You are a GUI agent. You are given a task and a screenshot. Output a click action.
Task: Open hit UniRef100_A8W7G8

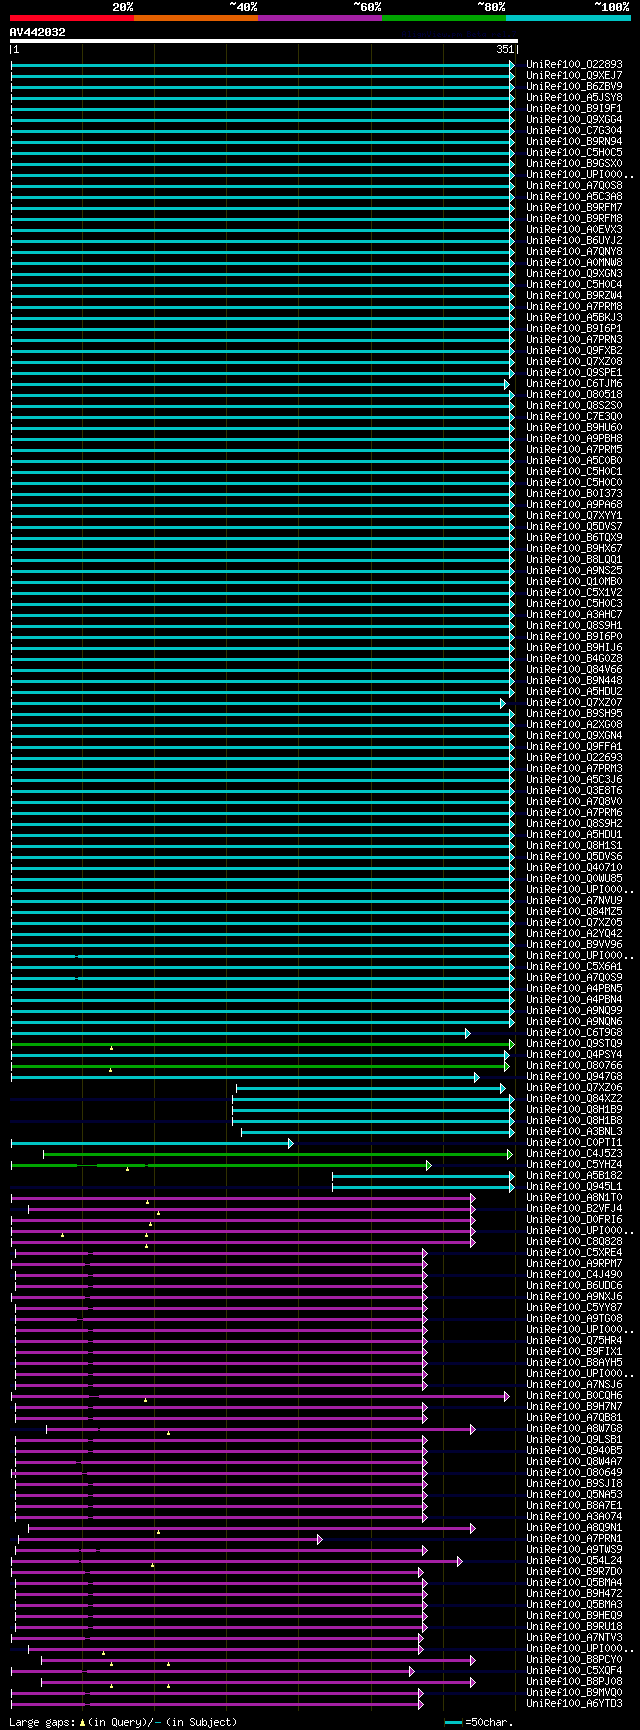pos(574,1429)
